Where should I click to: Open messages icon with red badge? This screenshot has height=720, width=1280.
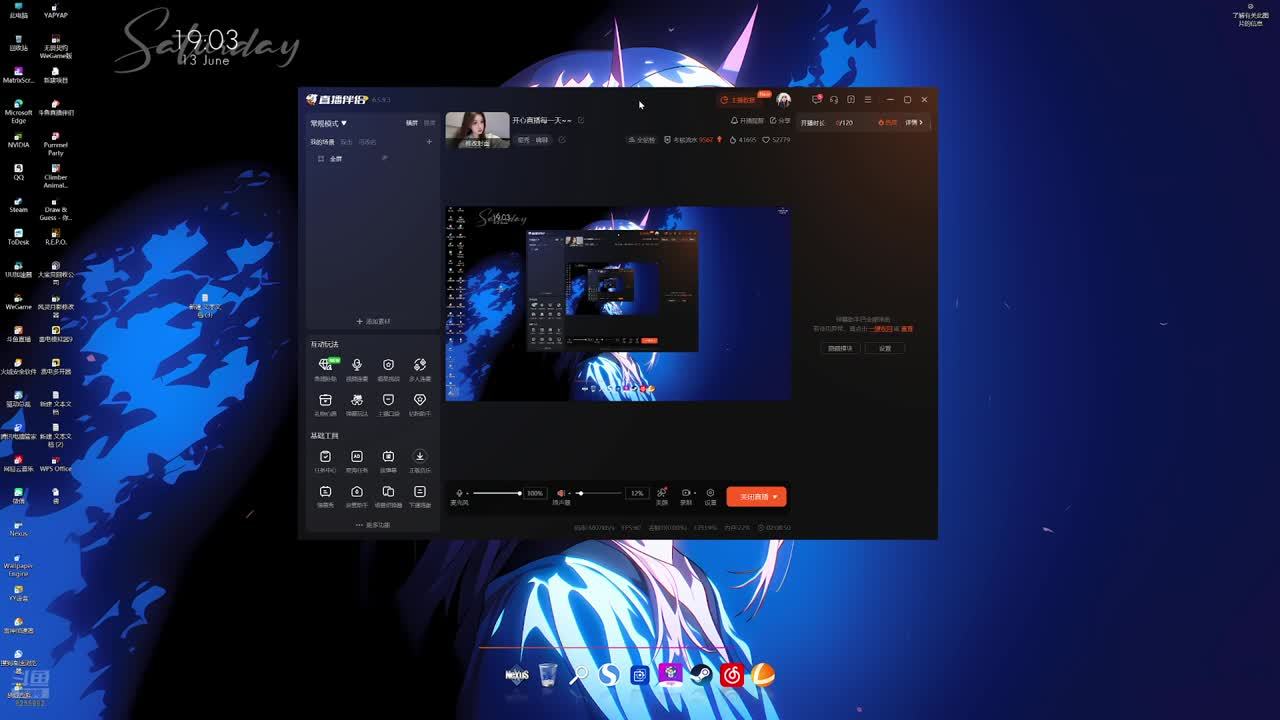click(817, 100)
